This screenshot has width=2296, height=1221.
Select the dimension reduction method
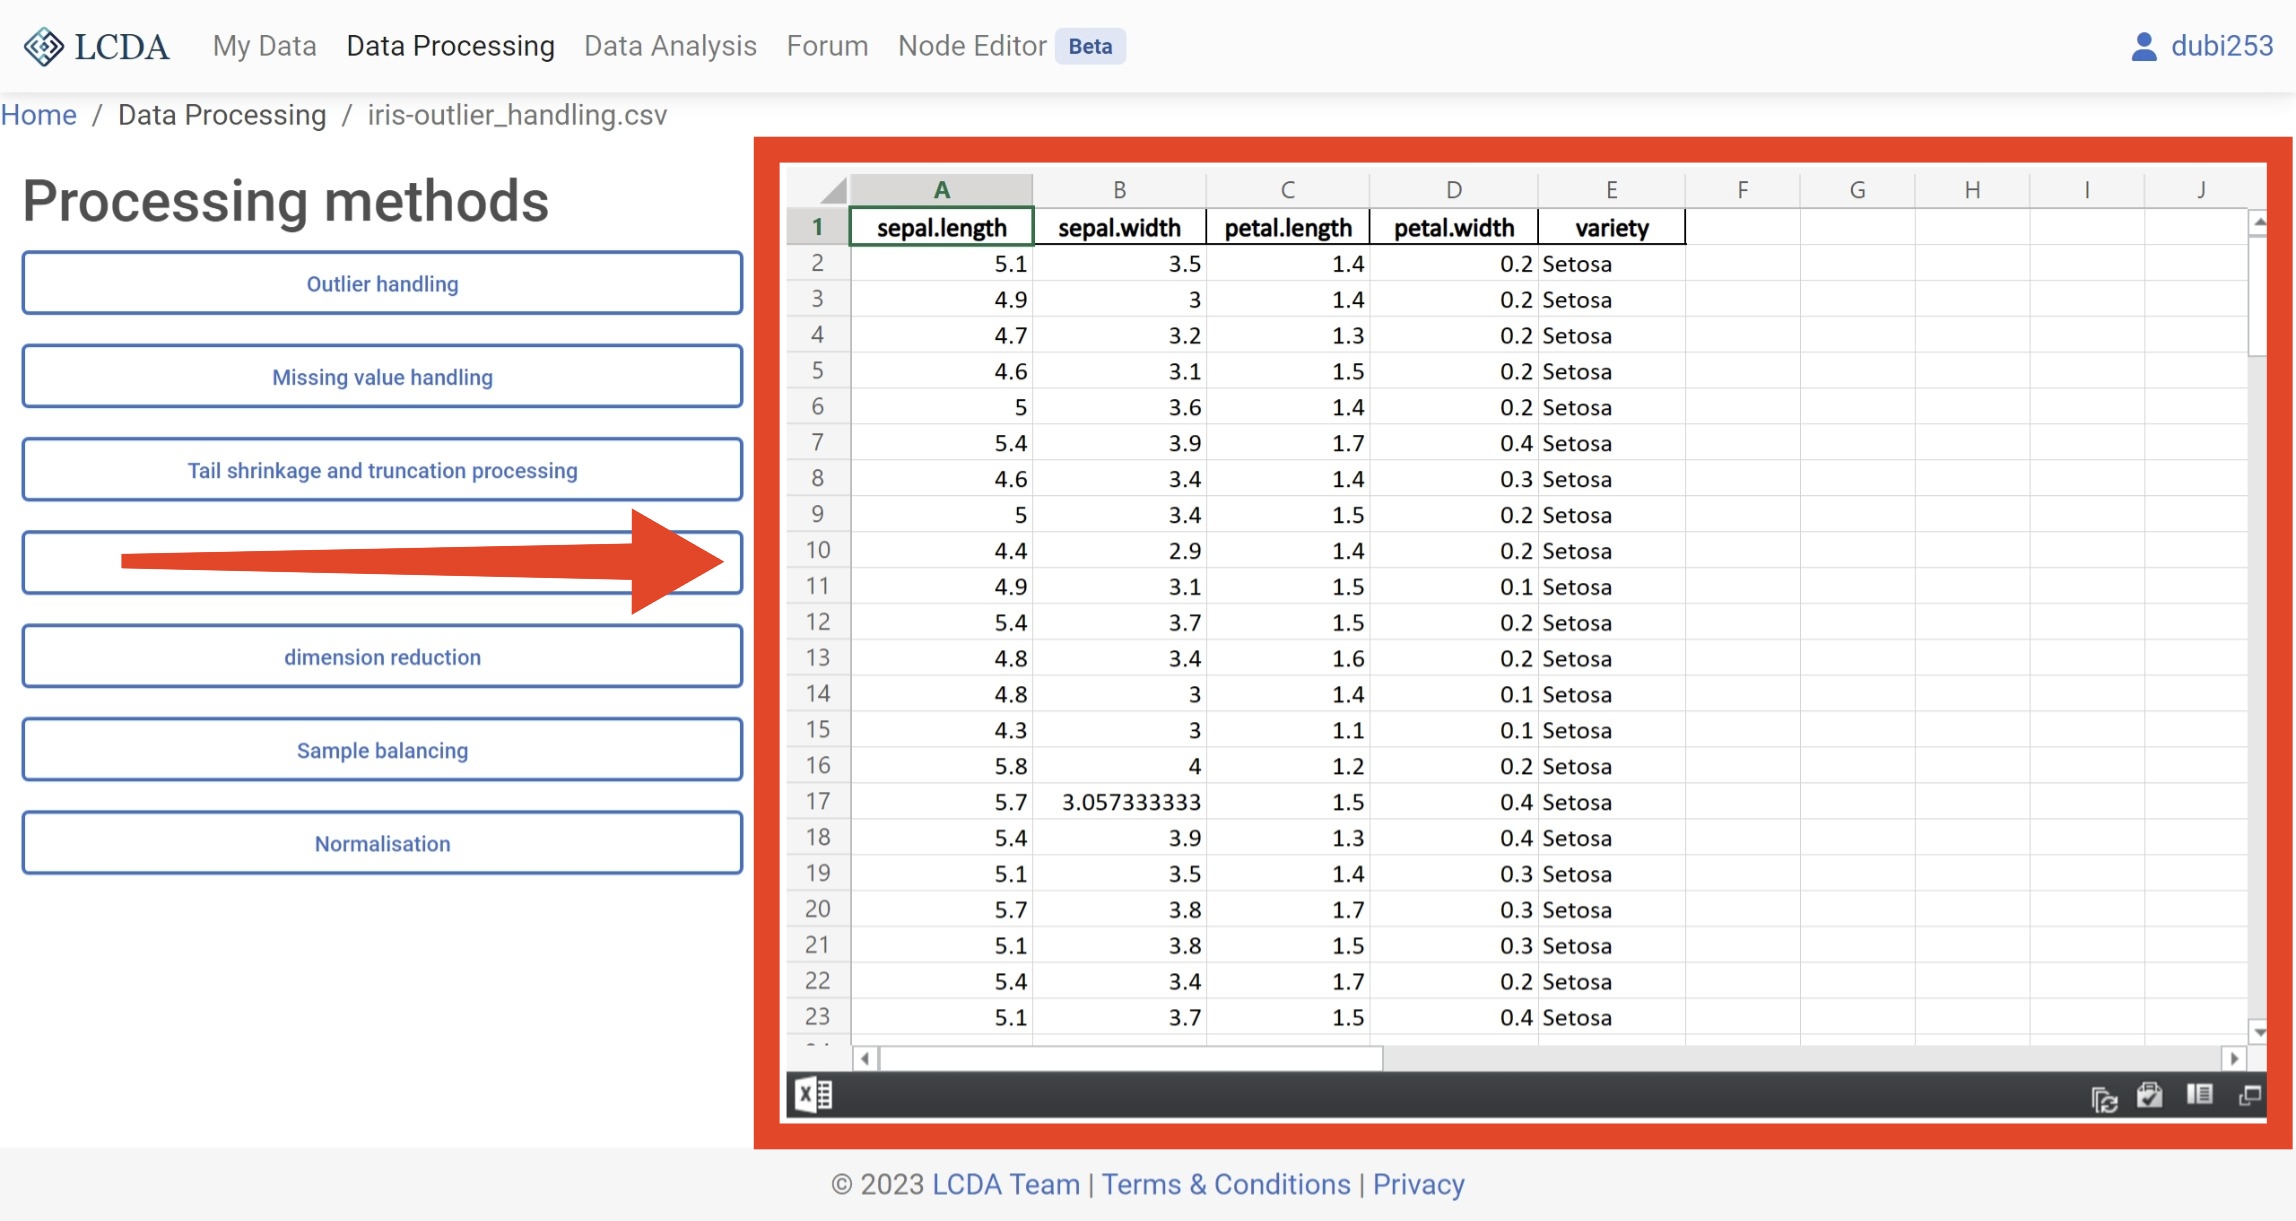(382, 657)
